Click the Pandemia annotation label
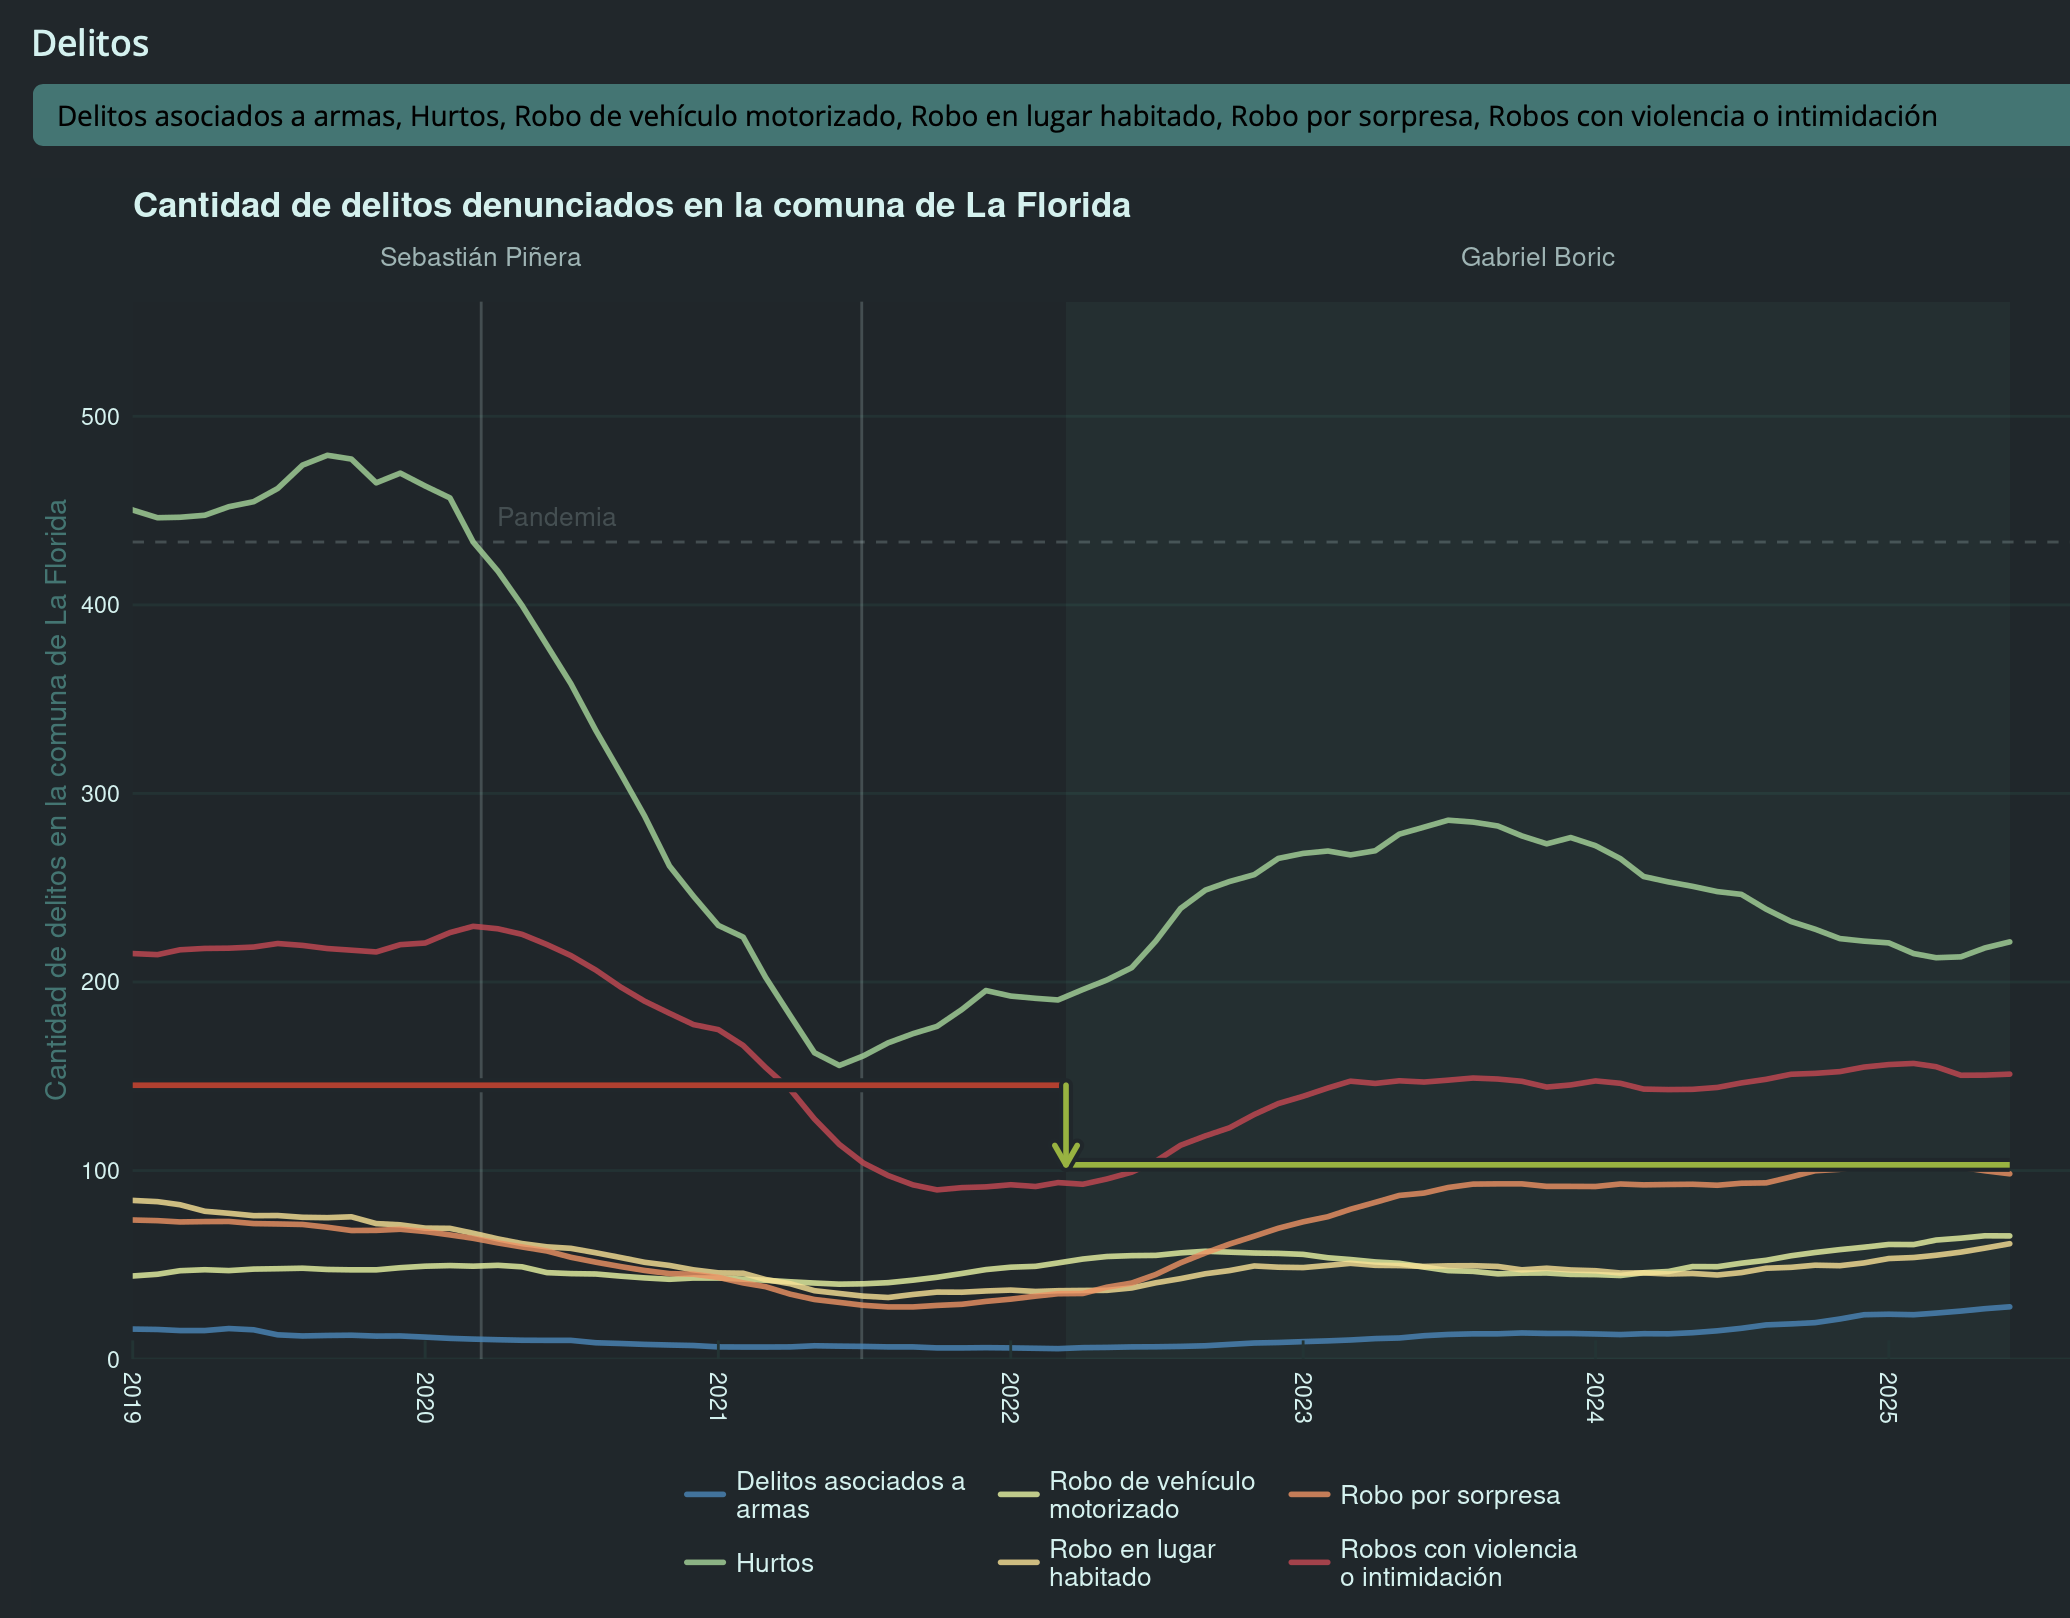 [x=556, y=517]
